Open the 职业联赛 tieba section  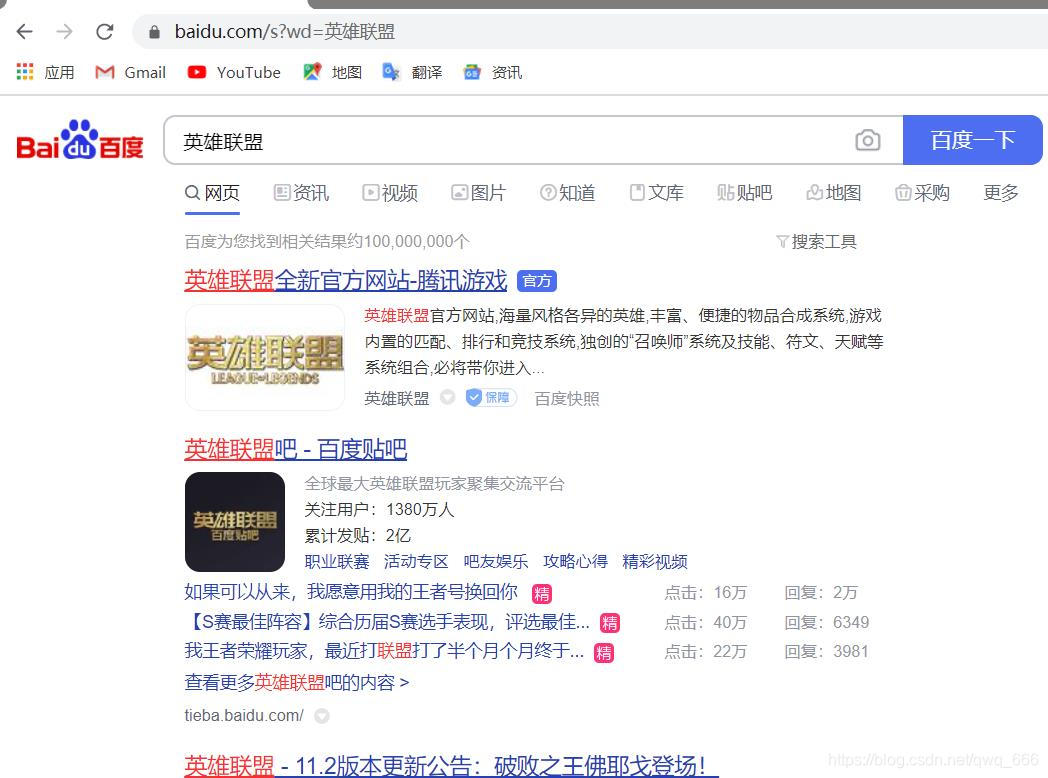tap(337, 561)
